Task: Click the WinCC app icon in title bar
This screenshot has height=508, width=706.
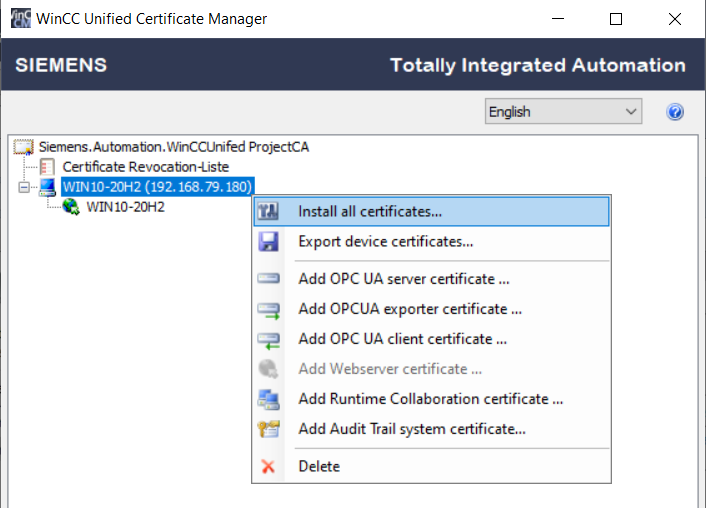Action: point(21,18)
